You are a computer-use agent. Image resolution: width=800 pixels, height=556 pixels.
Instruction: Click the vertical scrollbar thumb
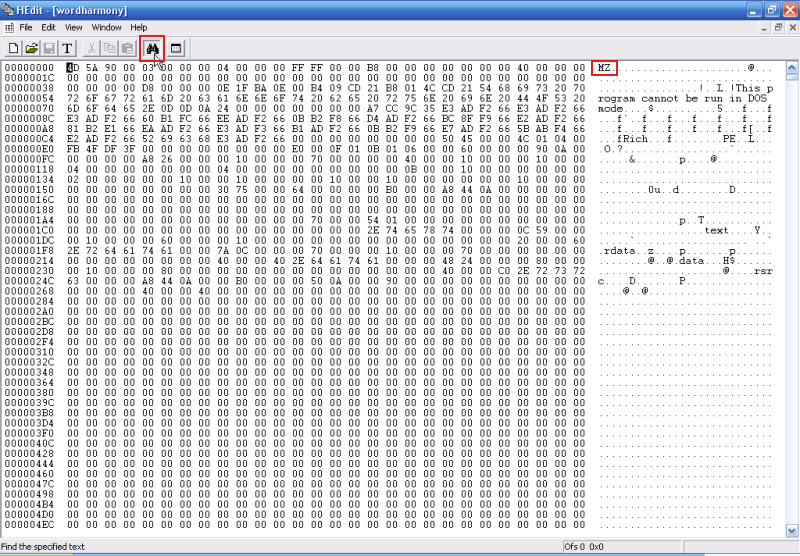[791, 77]
